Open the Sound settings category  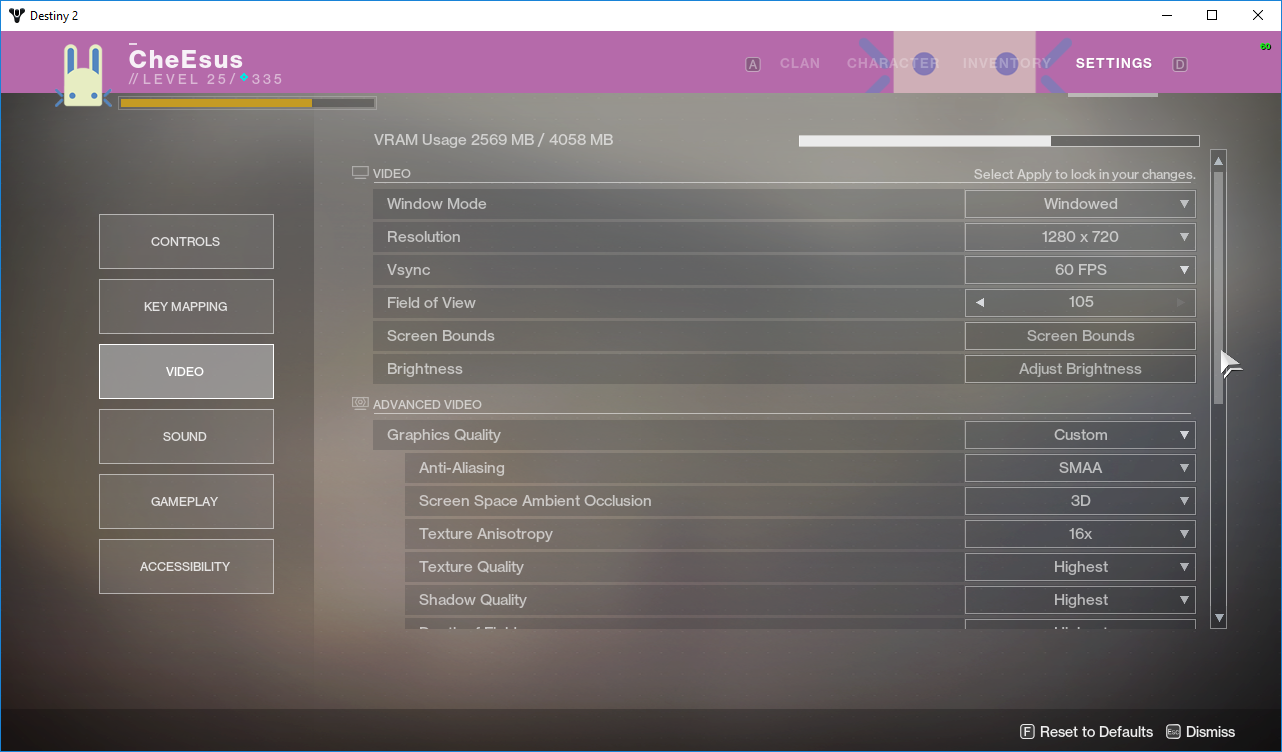186,437
